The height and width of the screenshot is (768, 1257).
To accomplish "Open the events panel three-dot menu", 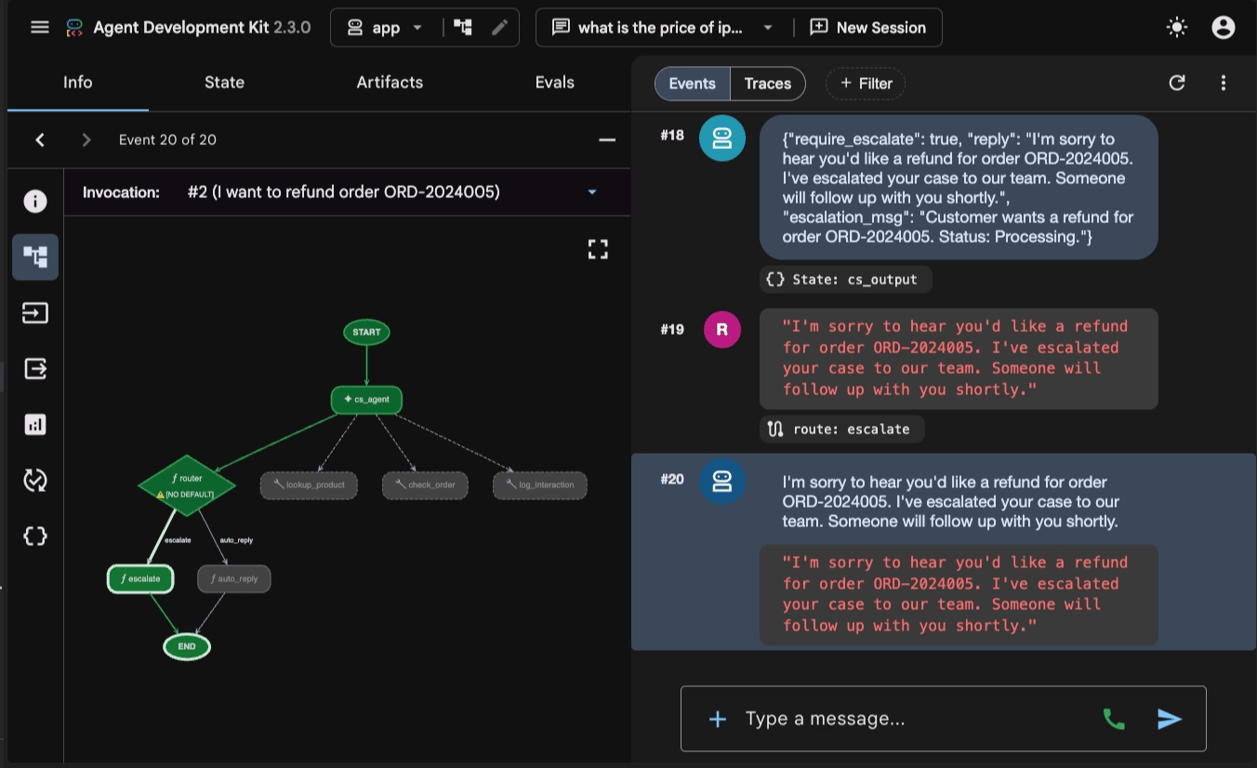I will point(1223,83).
